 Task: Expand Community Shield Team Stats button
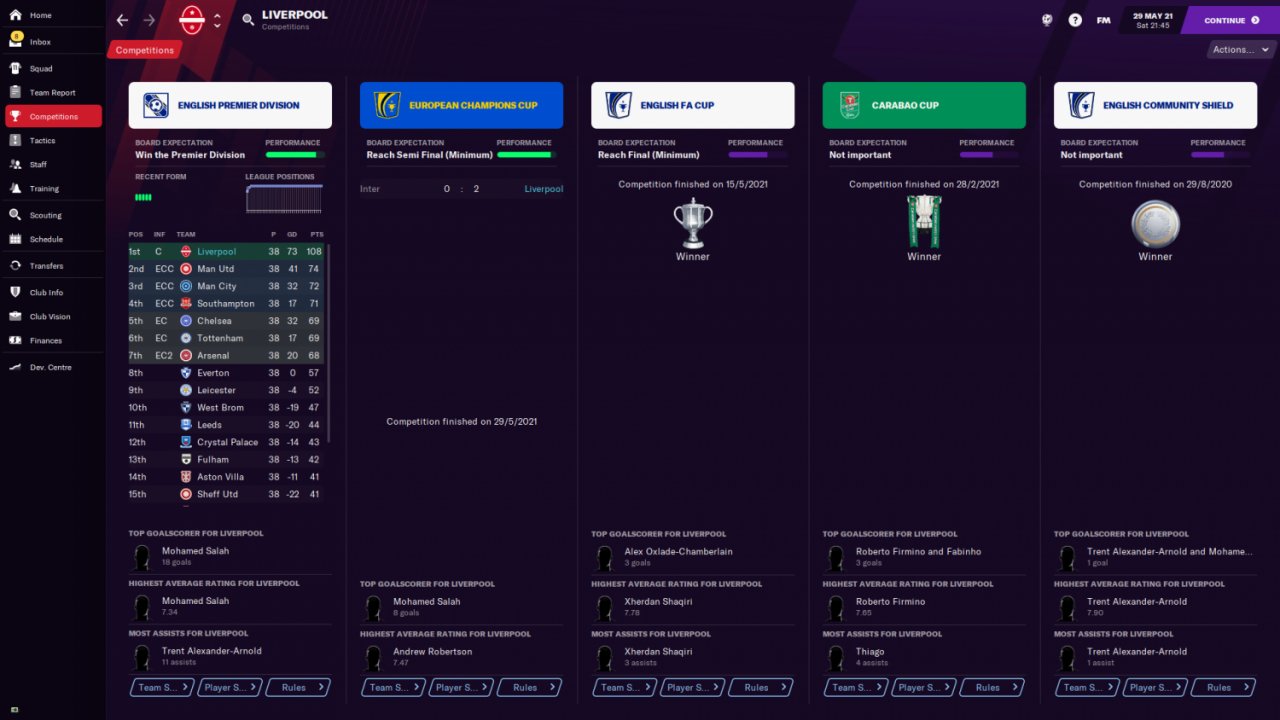tap(1086, 688)
